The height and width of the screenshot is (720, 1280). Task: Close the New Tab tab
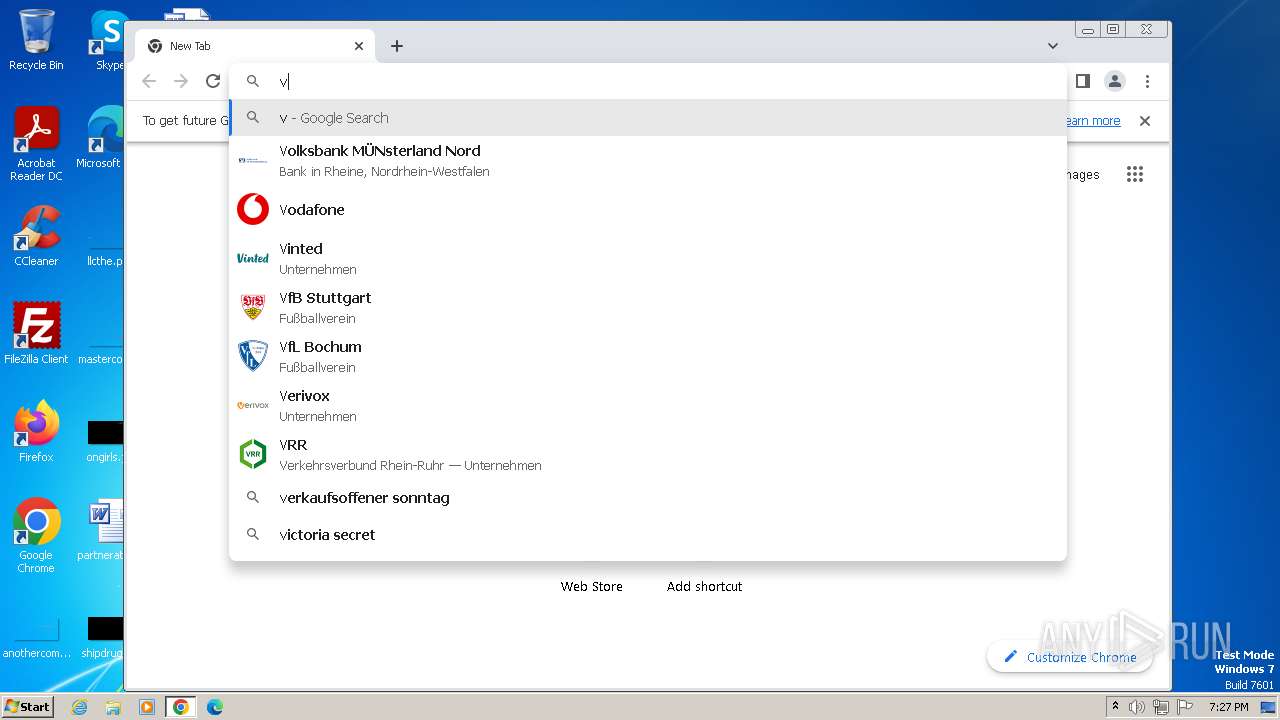pos(359,46)
